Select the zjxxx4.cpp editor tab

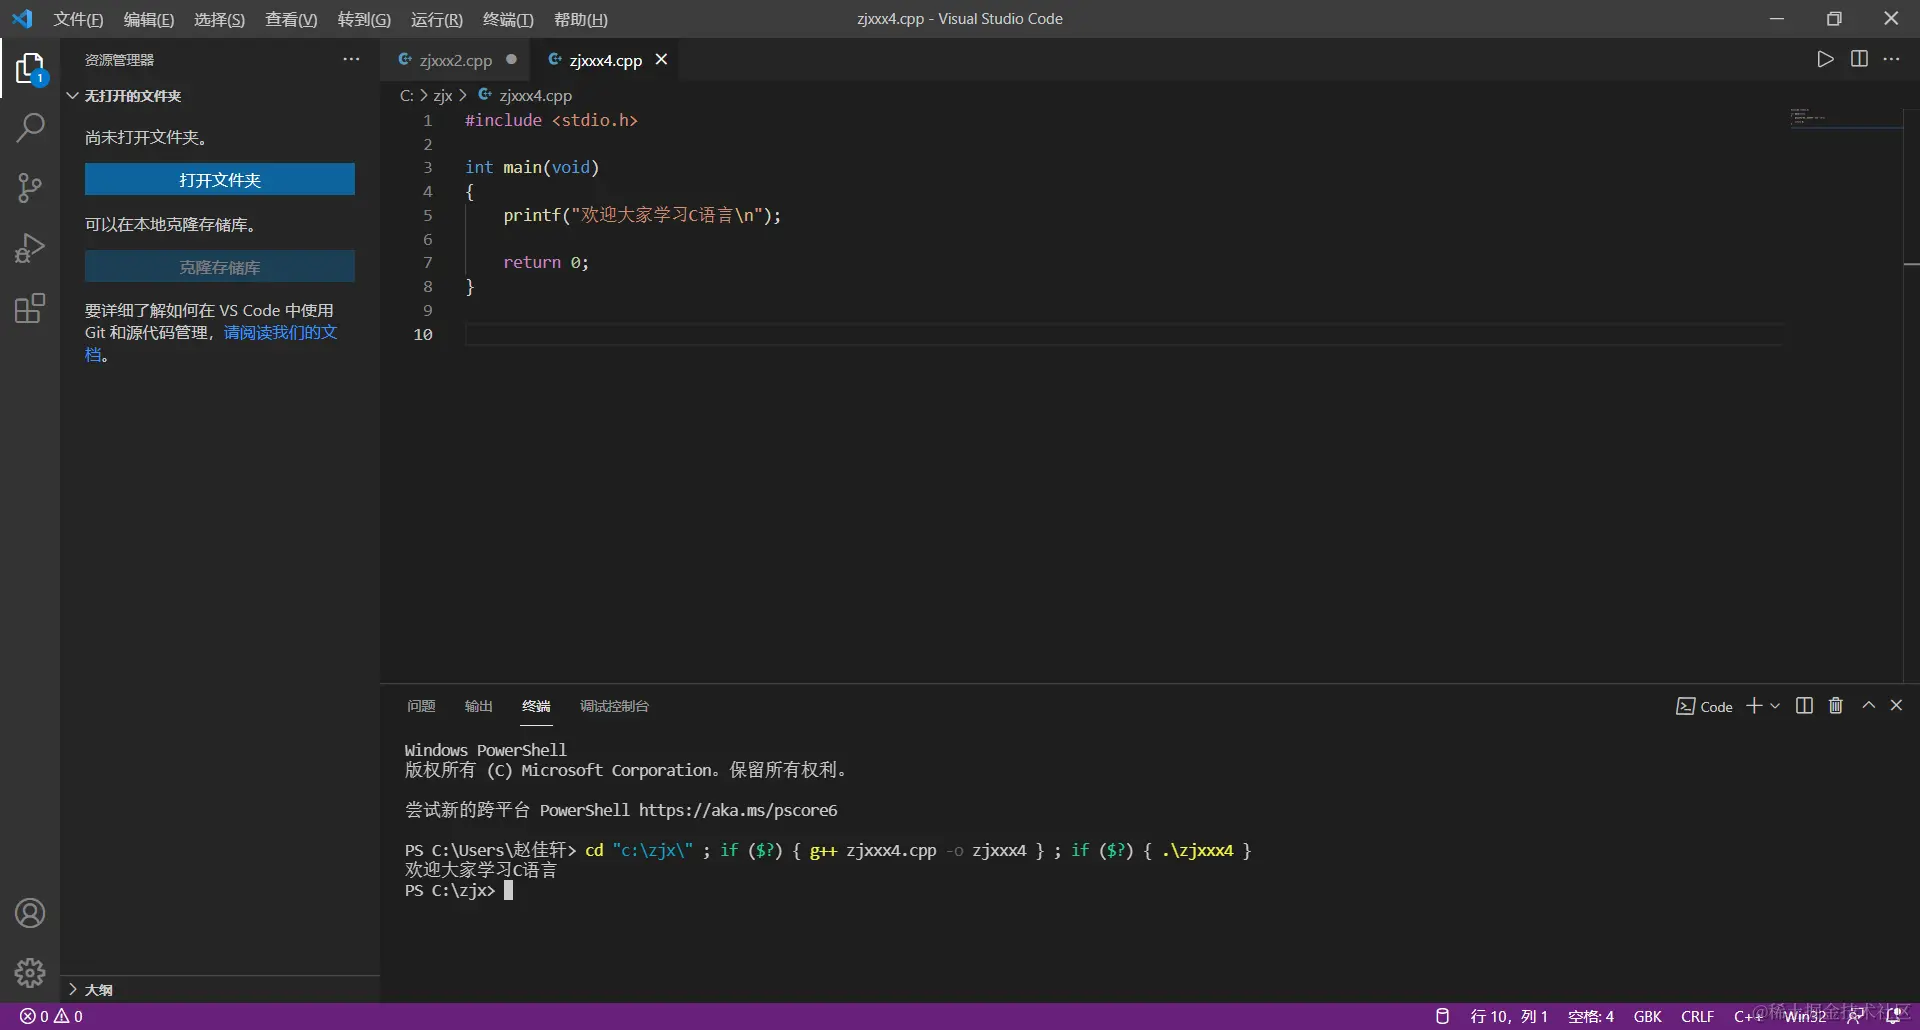tap(605, 60)
